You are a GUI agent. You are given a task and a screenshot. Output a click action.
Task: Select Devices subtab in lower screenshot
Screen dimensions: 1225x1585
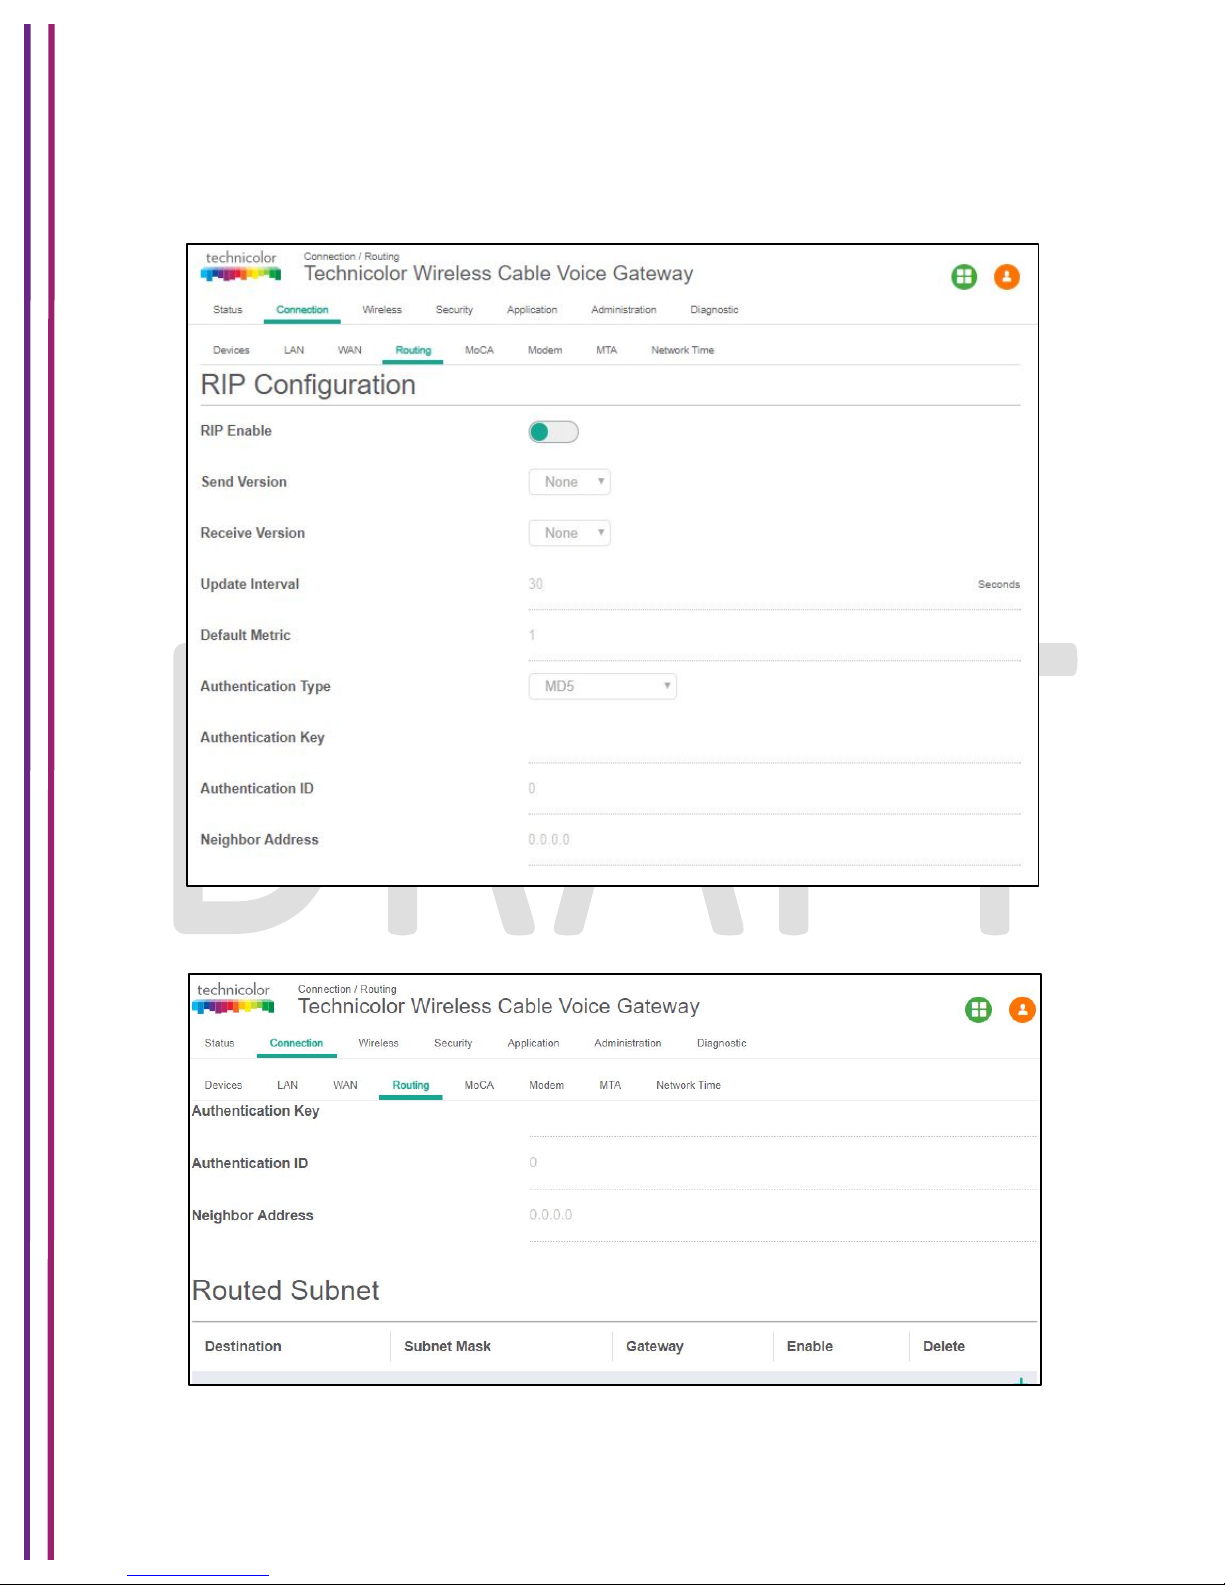pos(223,1085)
